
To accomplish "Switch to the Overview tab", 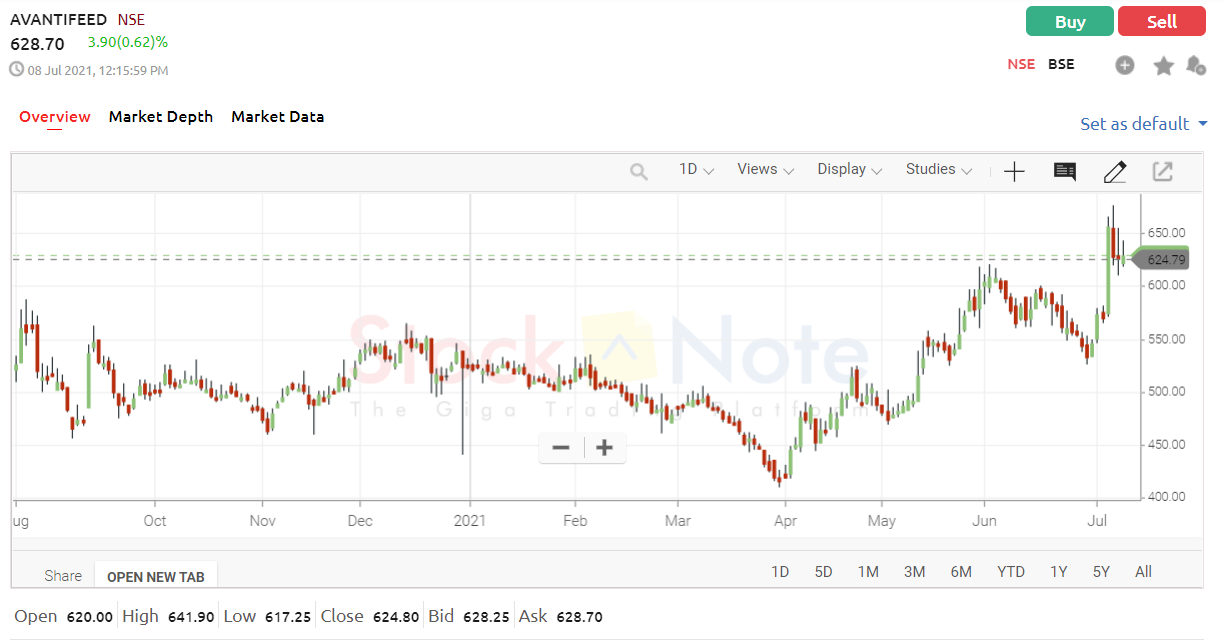I will pos(55,117).
